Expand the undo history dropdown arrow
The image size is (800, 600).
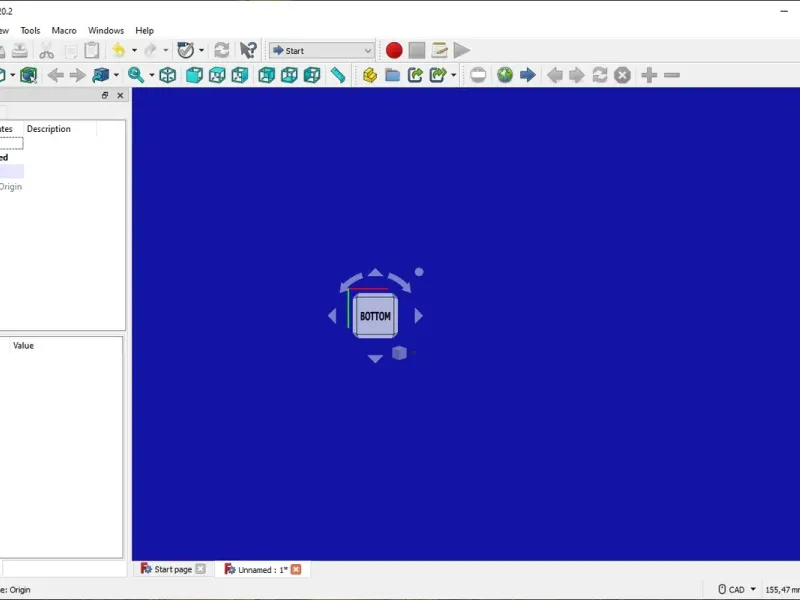click(x=134, y=50)
